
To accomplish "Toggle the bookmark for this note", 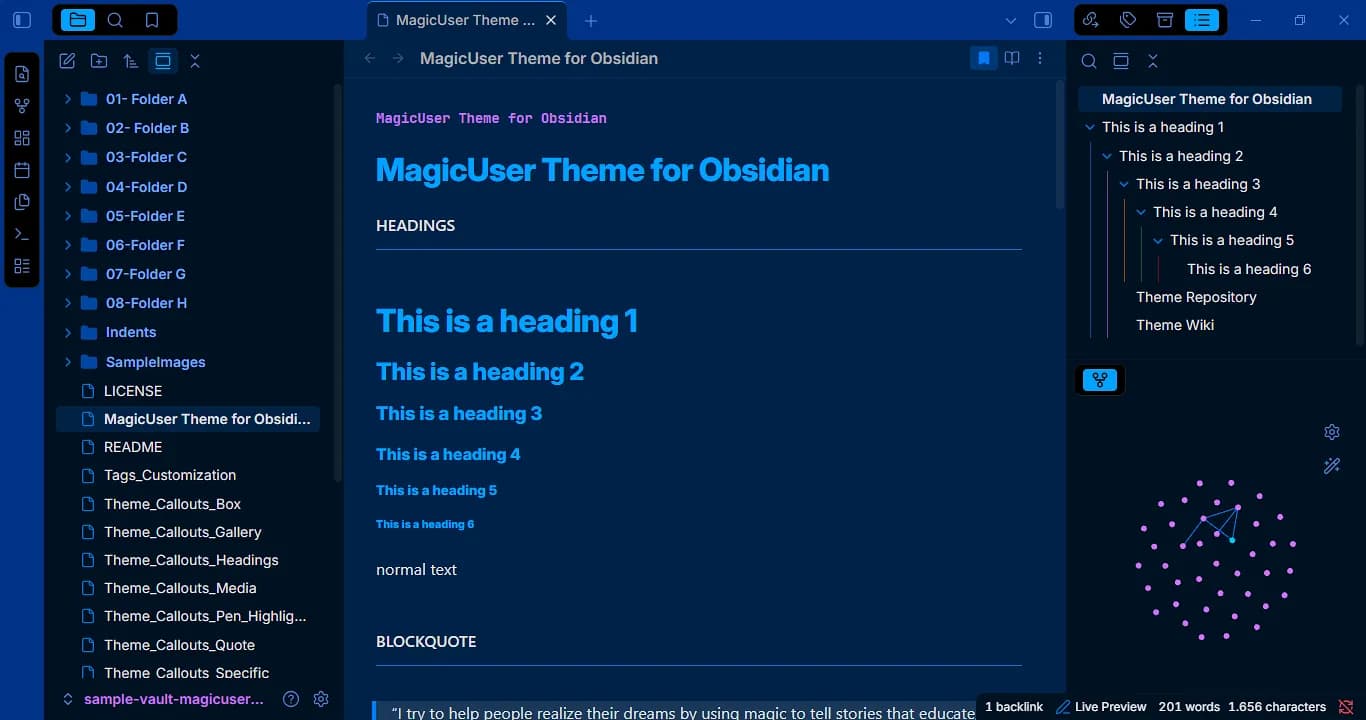I will click(x=984, y=58).
